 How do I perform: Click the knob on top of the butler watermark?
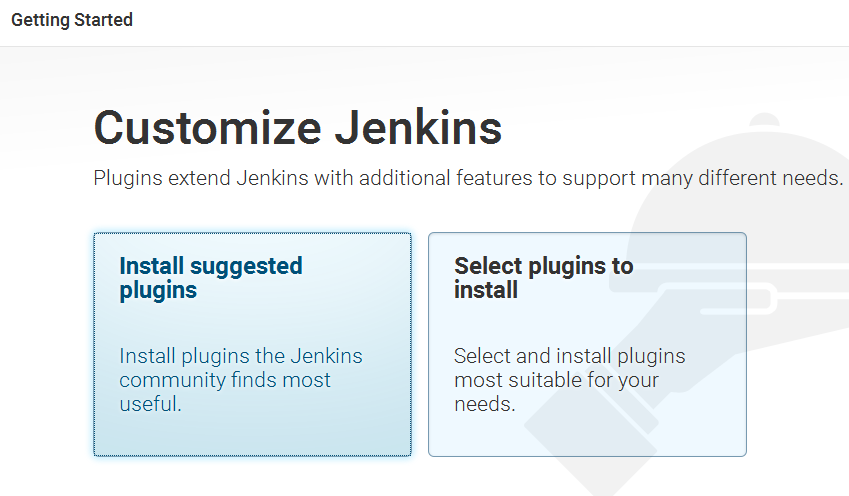[765, 120]
